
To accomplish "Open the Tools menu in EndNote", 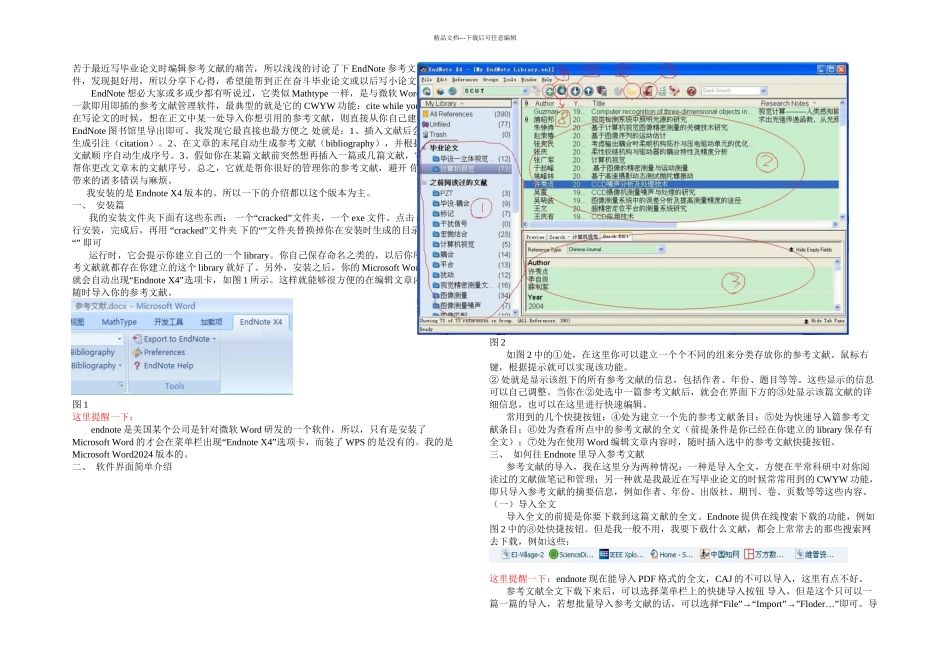I will (x=510, y=80).
